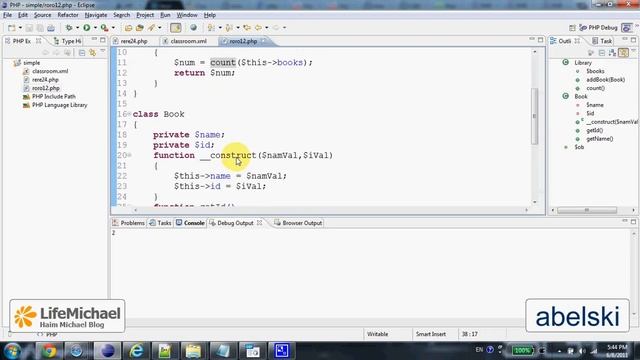Click the Open Type folder icon
The width and height of the screenshot is (640, 360).
pos(129,28)
